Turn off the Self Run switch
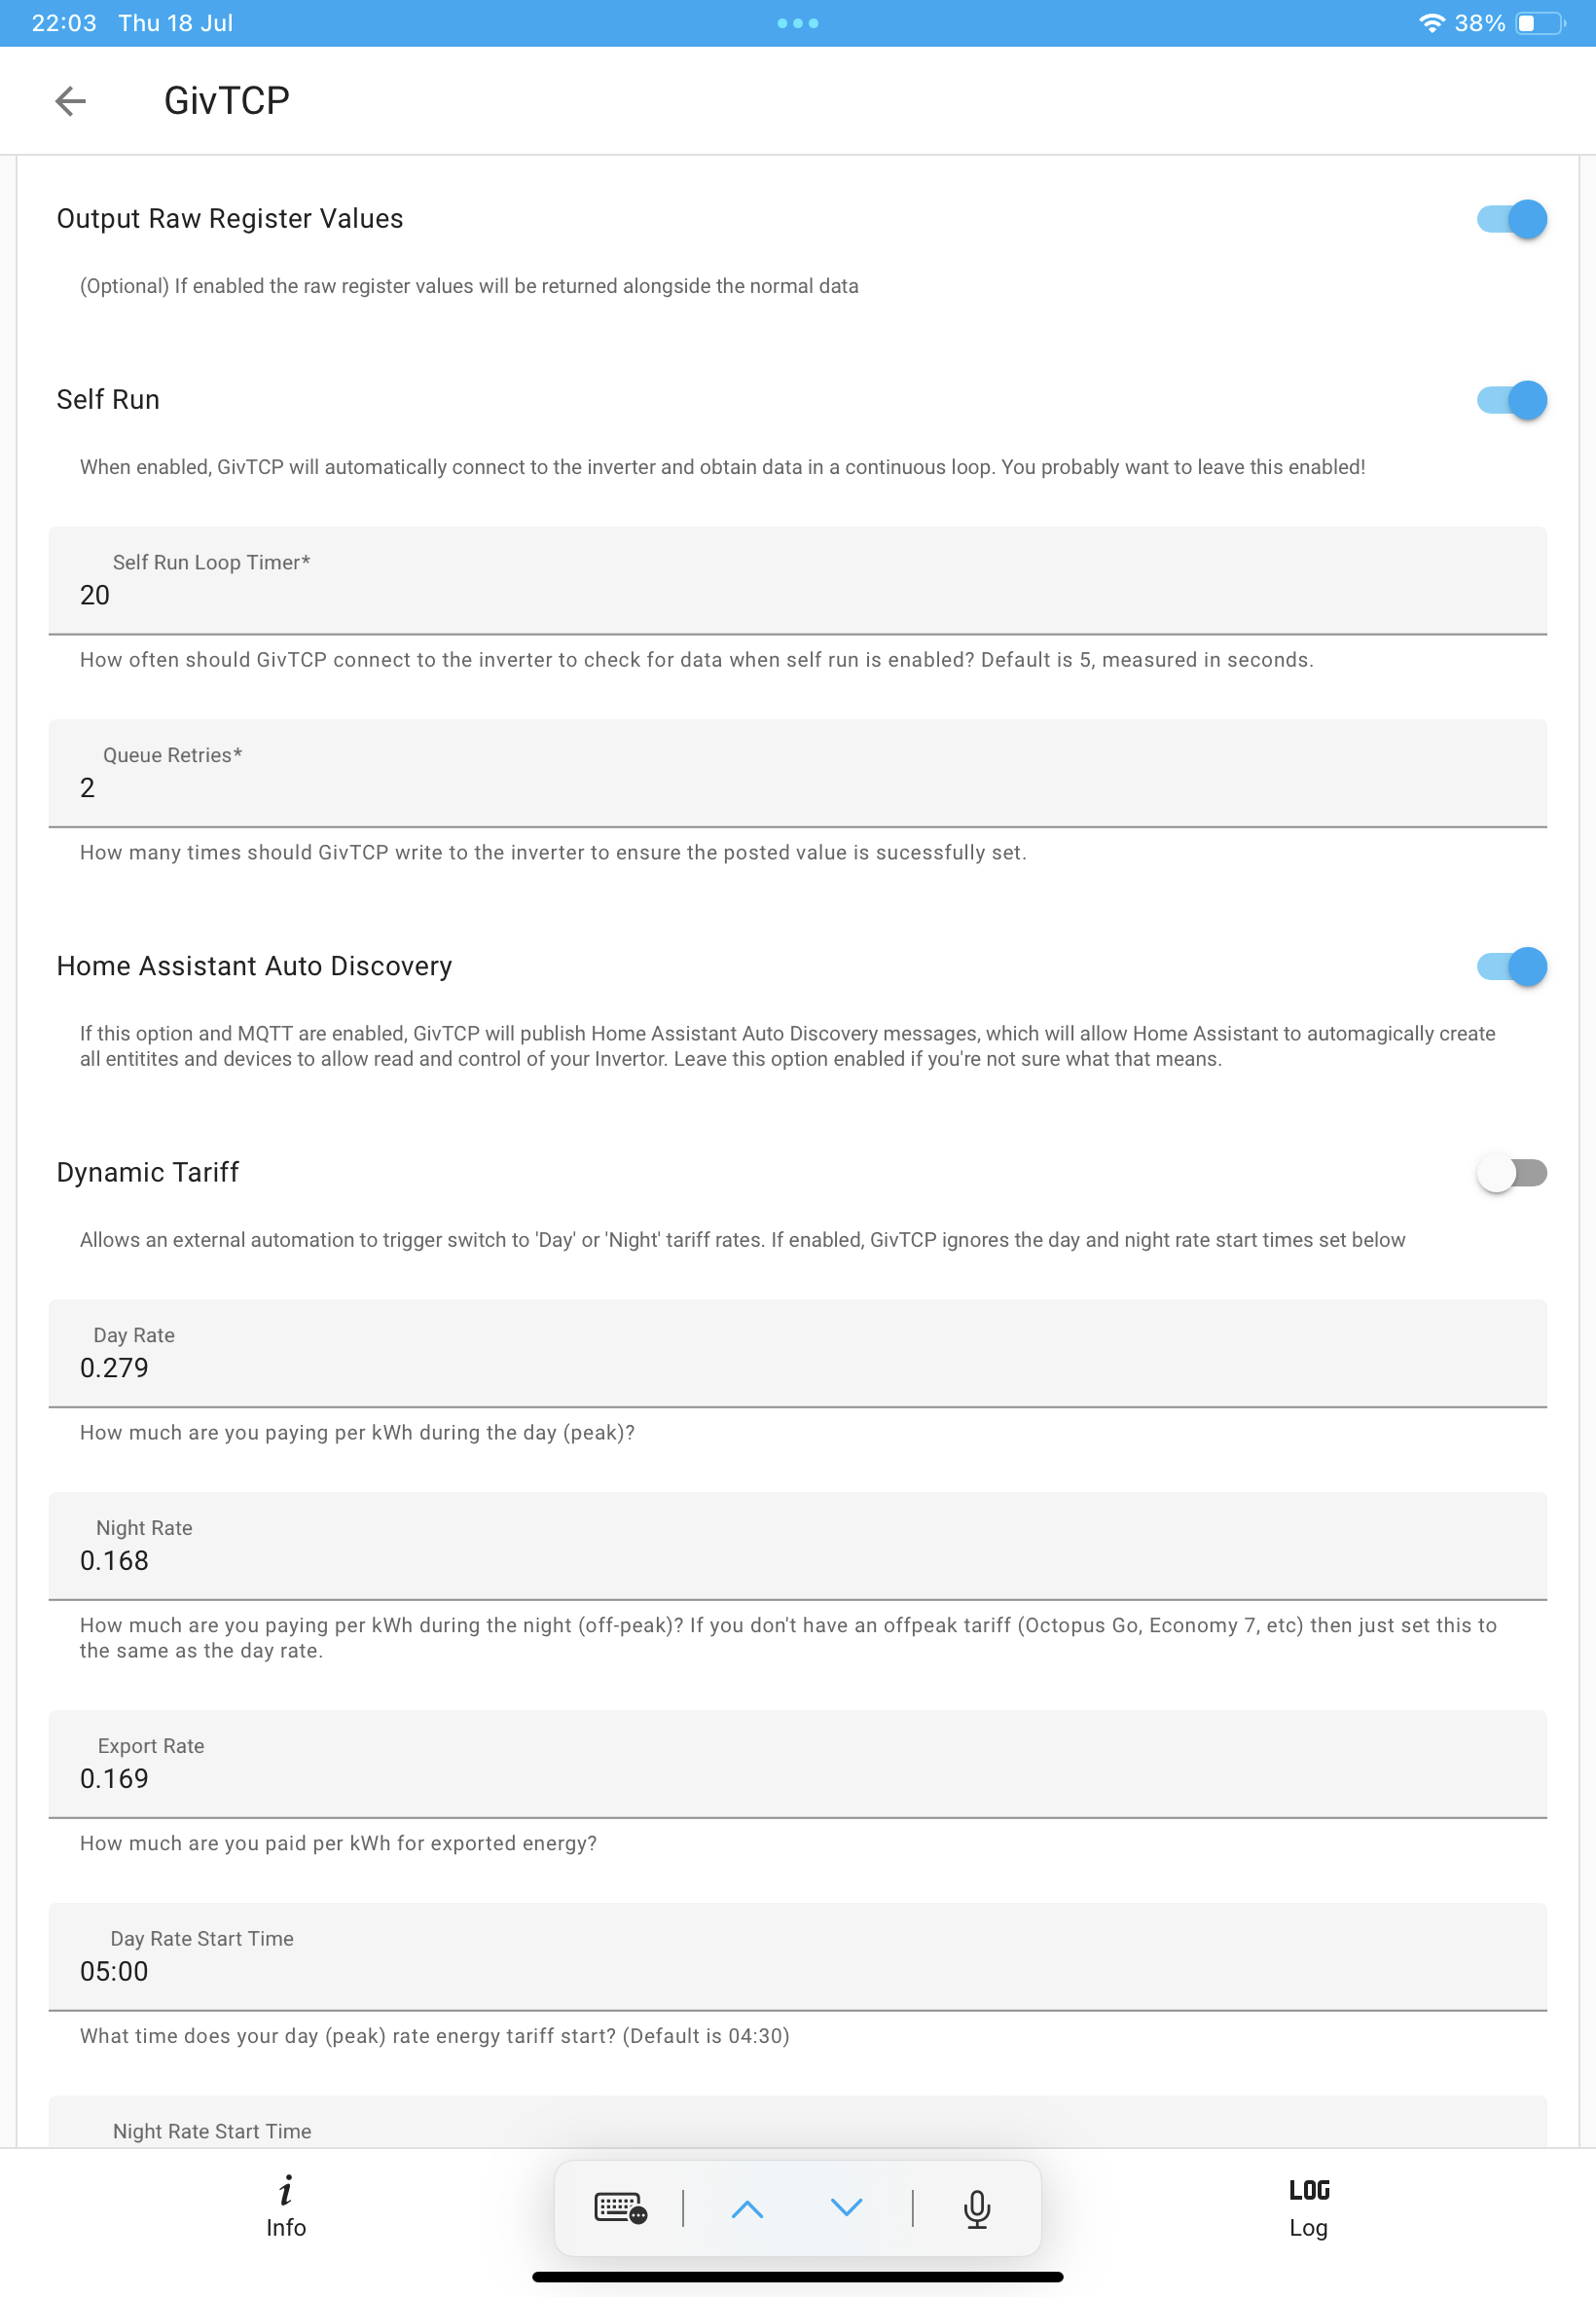 tap(1511, 400)
